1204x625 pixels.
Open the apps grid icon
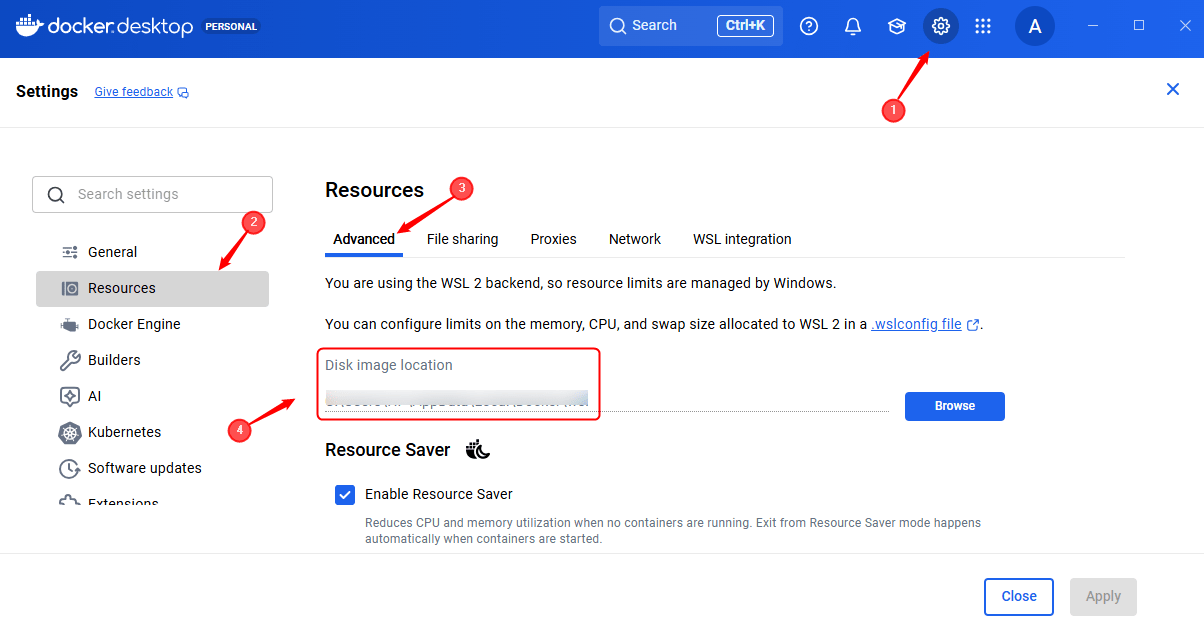click(x=983, y=26)
